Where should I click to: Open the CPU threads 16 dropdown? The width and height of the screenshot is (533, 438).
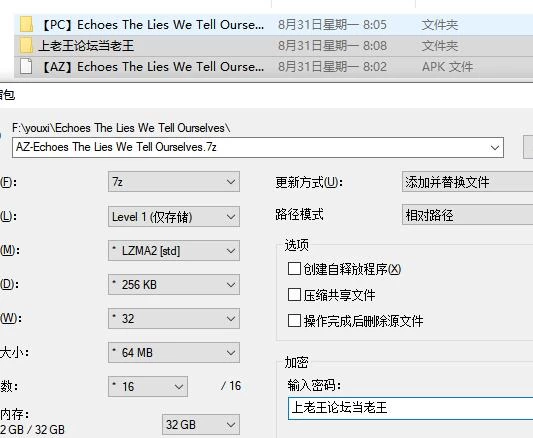click(x=148, y=386)
